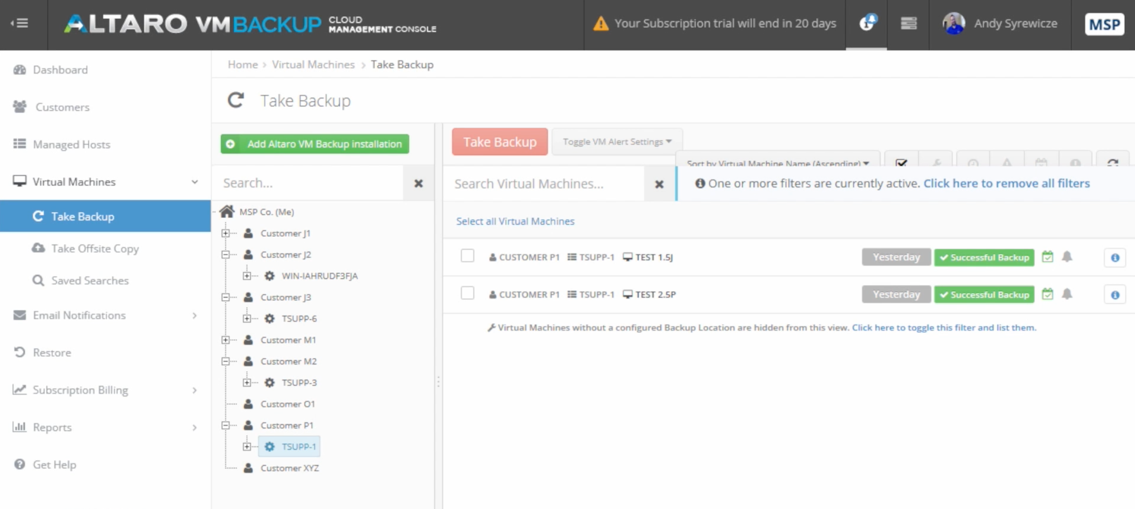Click link to toggle hidden VMs filter
Screen dimensions: 1135x509
[x=944, y=327]
